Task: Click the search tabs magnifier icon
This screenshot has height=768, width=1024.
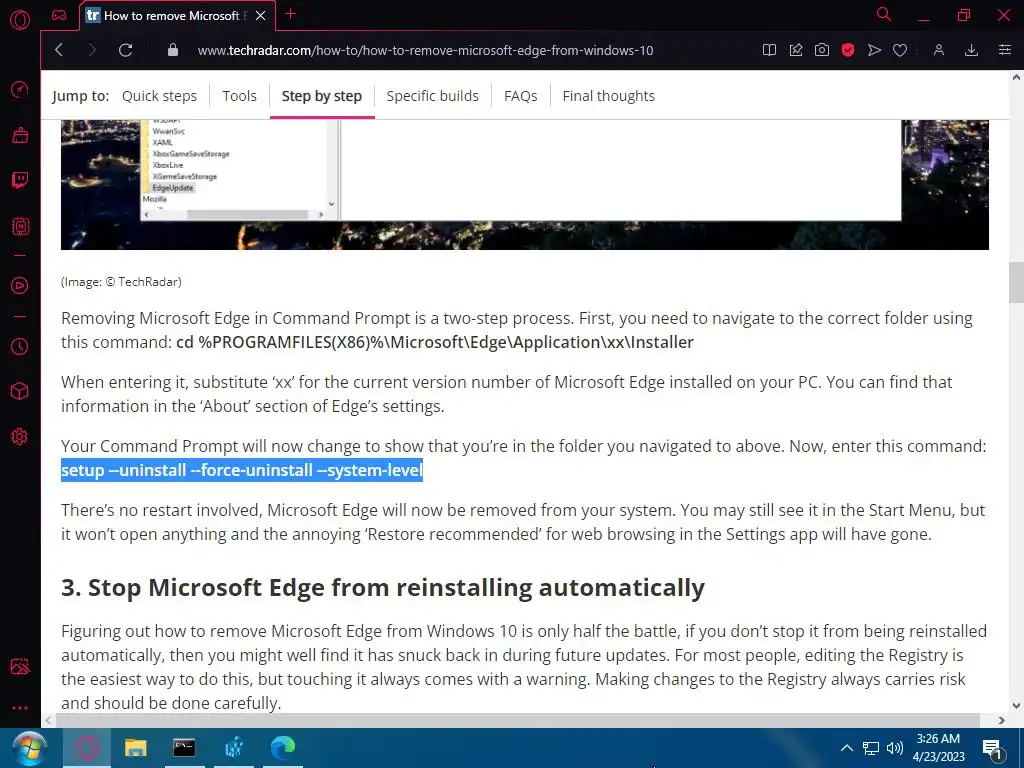Action: [x=884, y=14]
